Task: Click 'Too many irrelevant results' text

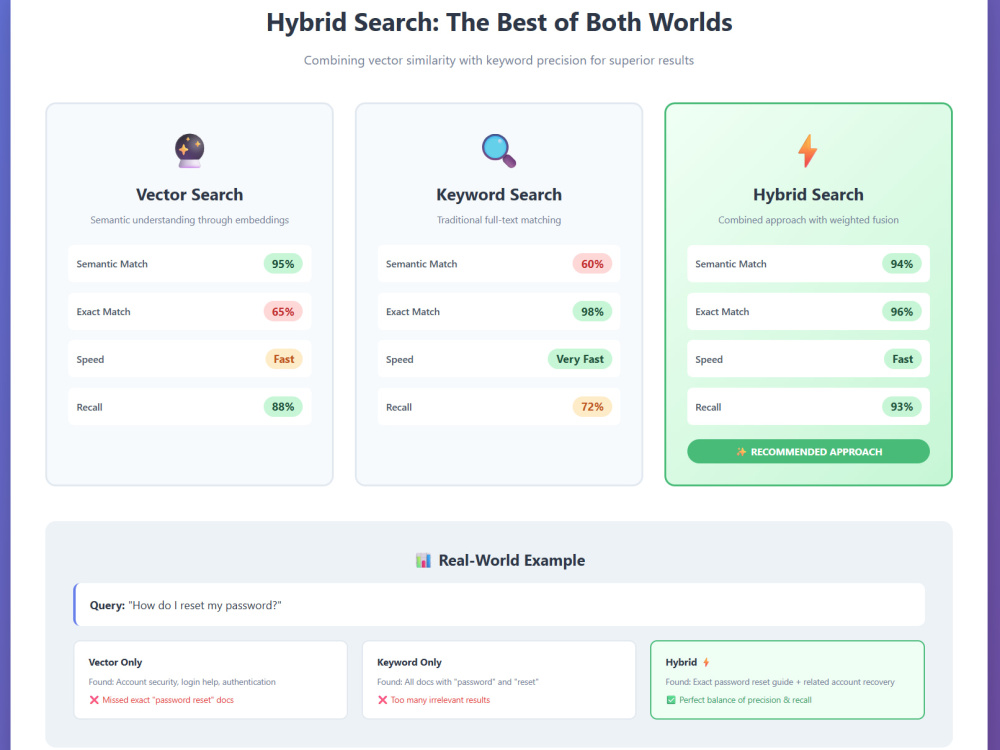Action: (441, 700)
